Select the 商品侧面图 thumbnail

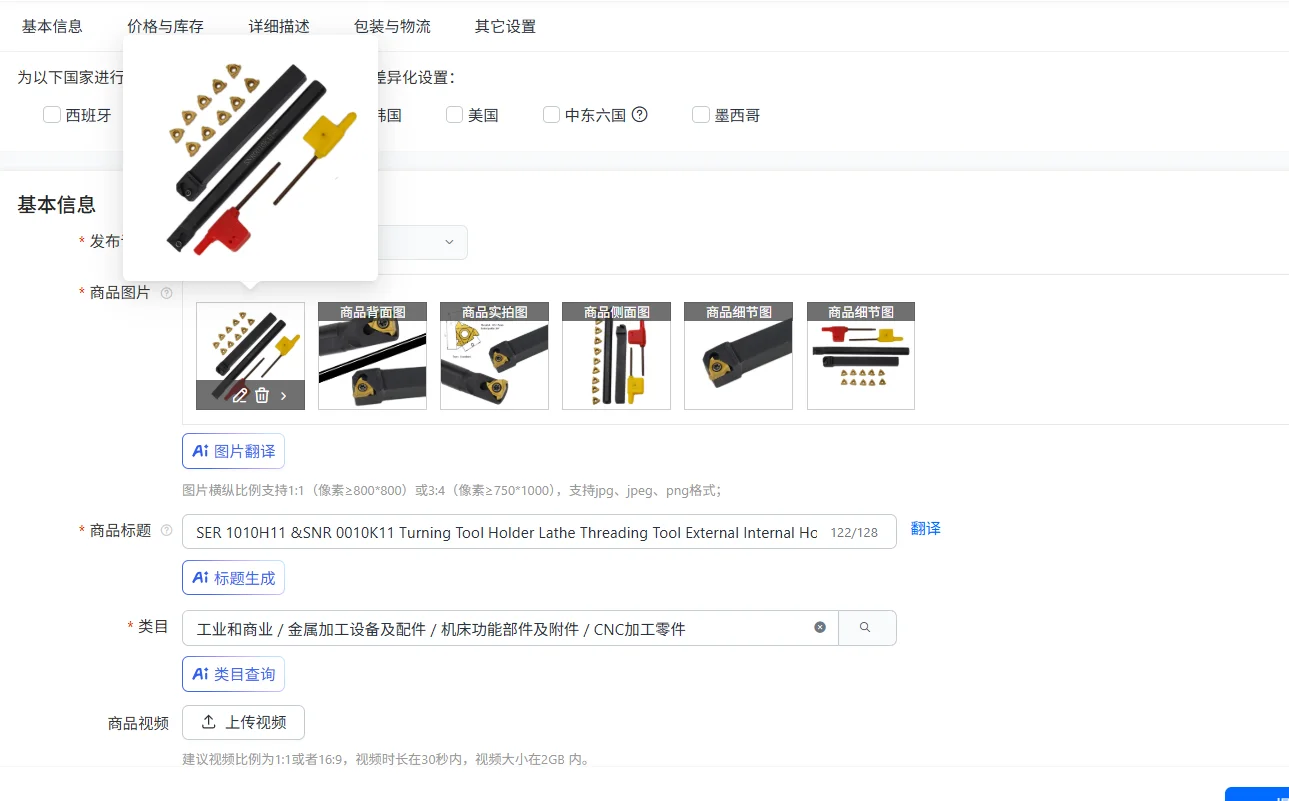[616, 356]
